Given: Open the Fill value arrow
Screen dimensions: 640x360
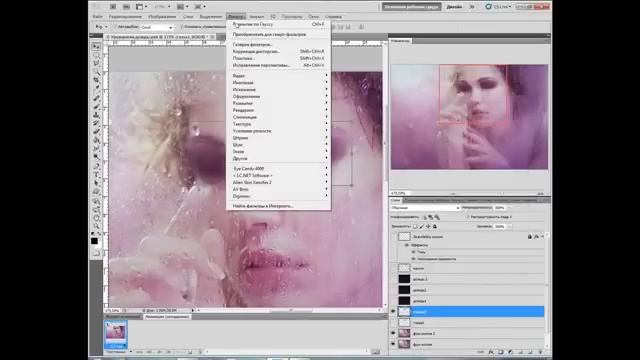Looking at the screenshot, I should coord(509,226).
